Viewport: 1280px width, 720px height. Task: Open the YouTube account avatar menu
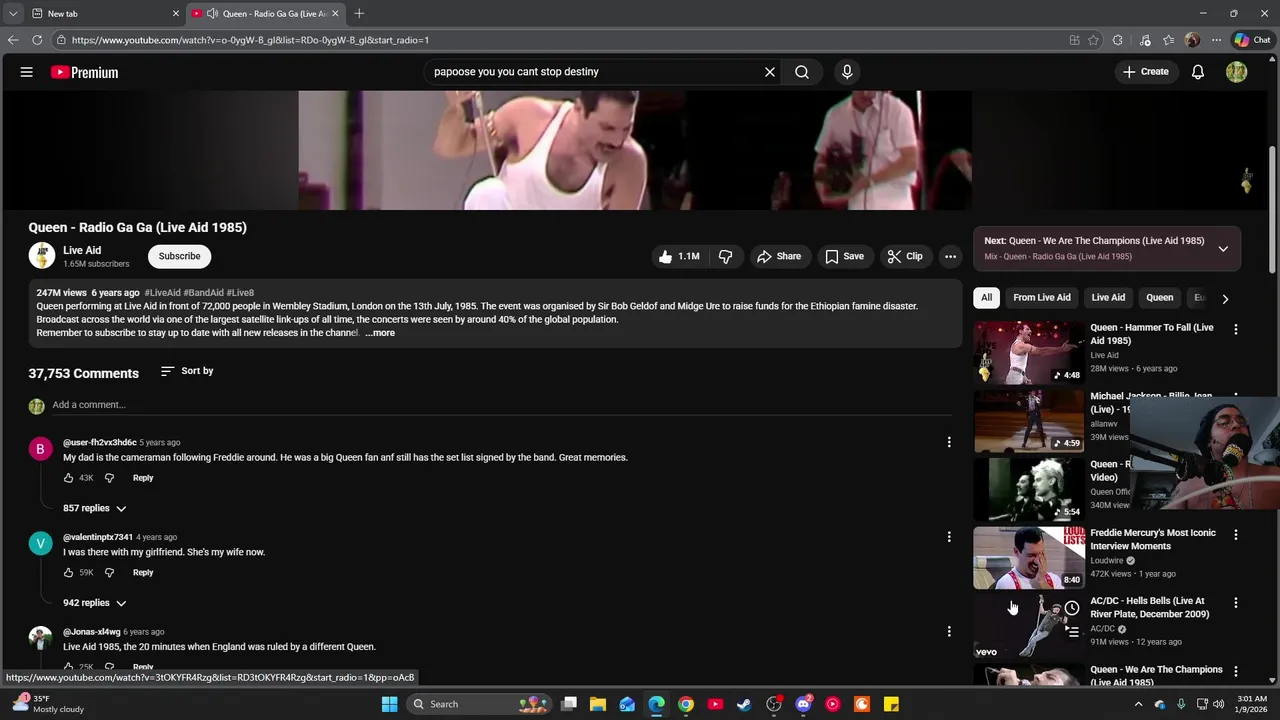1237,72
